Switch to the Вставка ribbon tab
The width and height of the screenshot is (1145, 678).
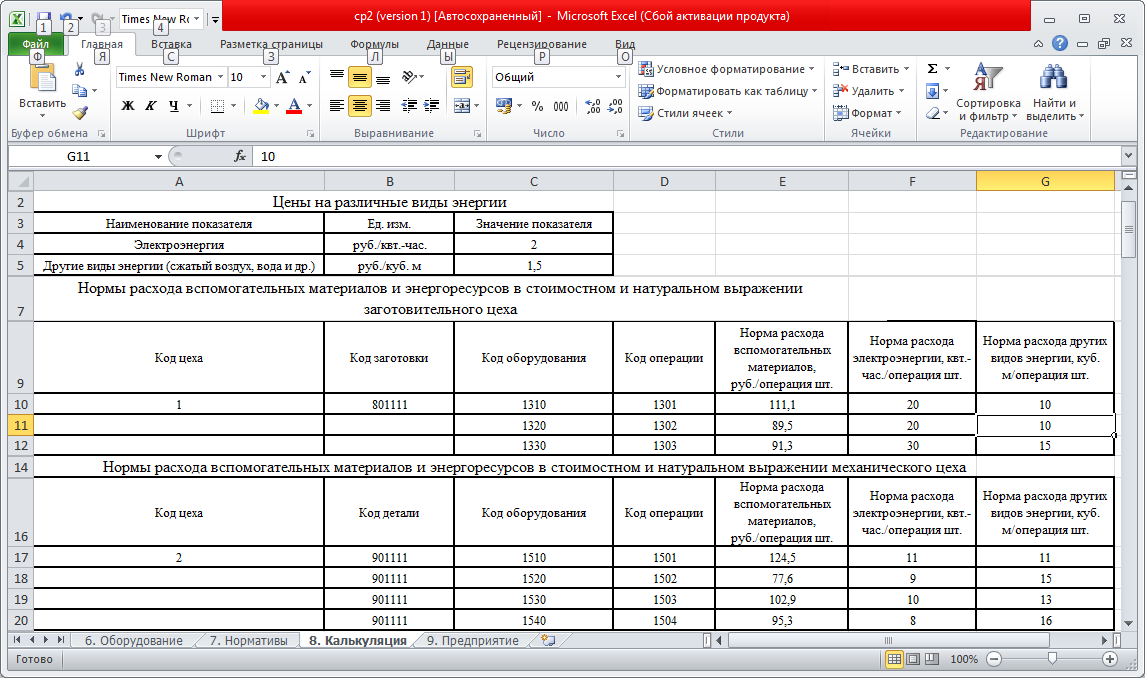[x=172, y=44]
